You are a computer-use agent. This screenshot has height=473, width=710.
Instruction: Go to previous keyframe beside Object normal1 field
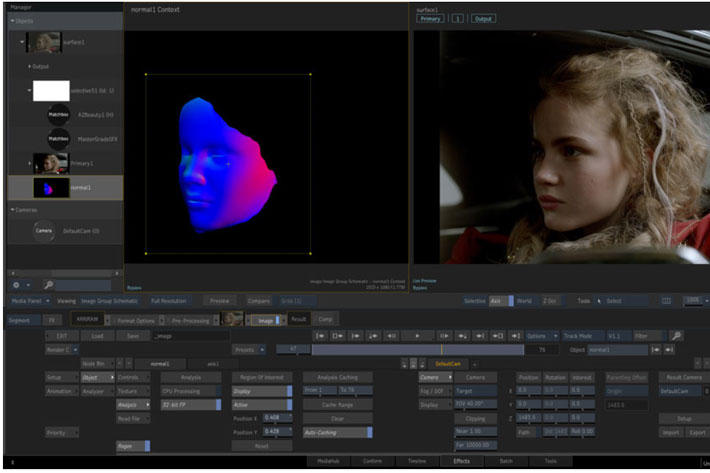[655, 350]
